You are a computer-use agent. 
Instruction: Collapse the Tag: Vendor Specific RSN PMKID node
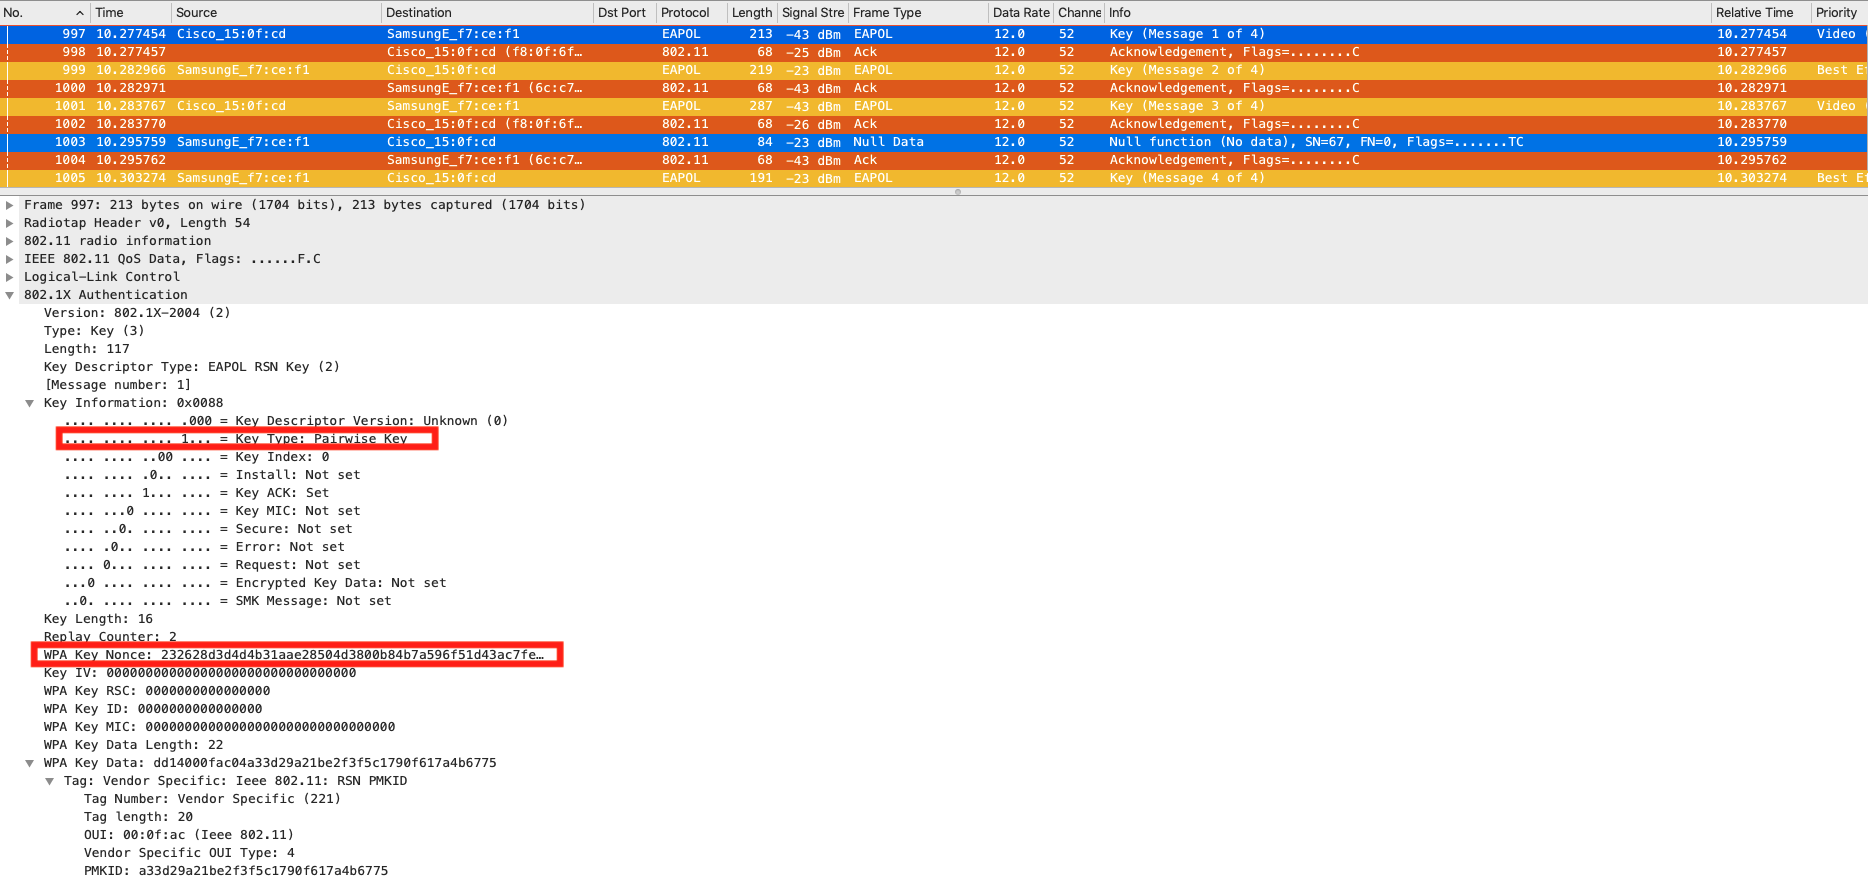(x=50, y=781)
